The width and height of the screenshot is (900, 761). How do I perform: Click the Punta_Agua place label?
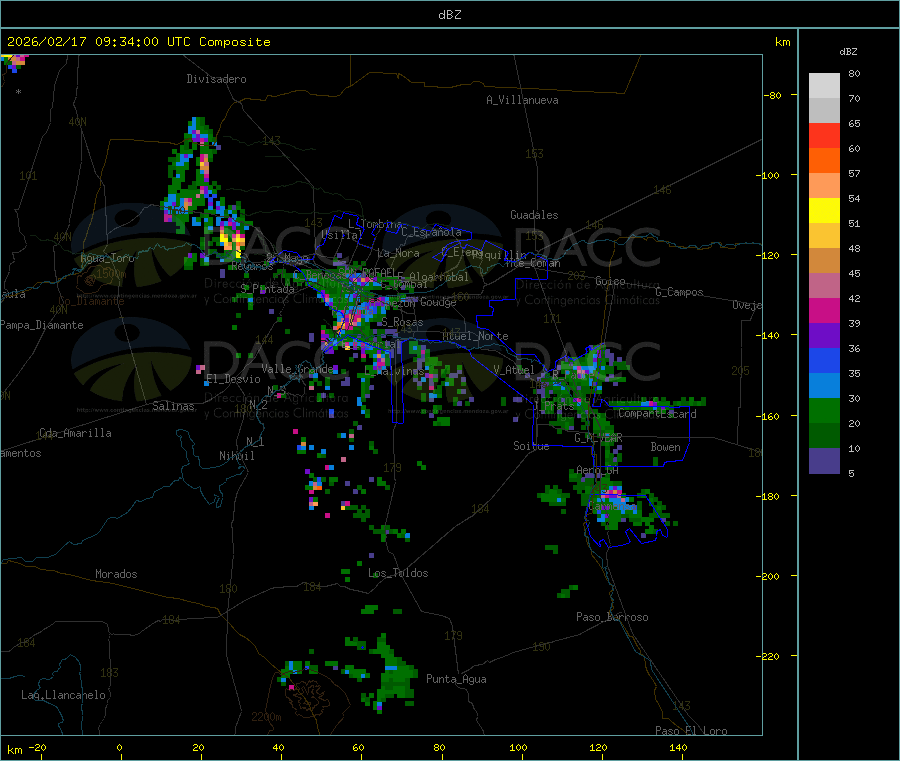point(456,679)
